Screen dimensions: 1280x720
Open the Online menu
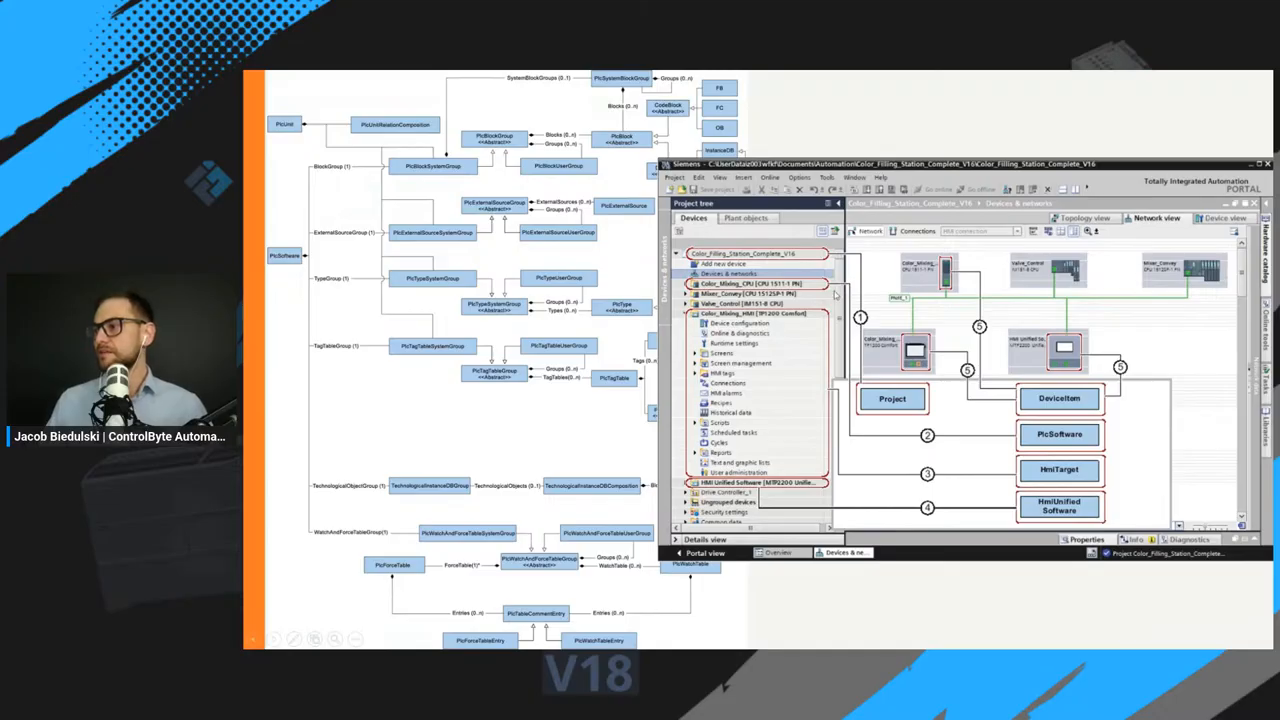click(770, 177)
